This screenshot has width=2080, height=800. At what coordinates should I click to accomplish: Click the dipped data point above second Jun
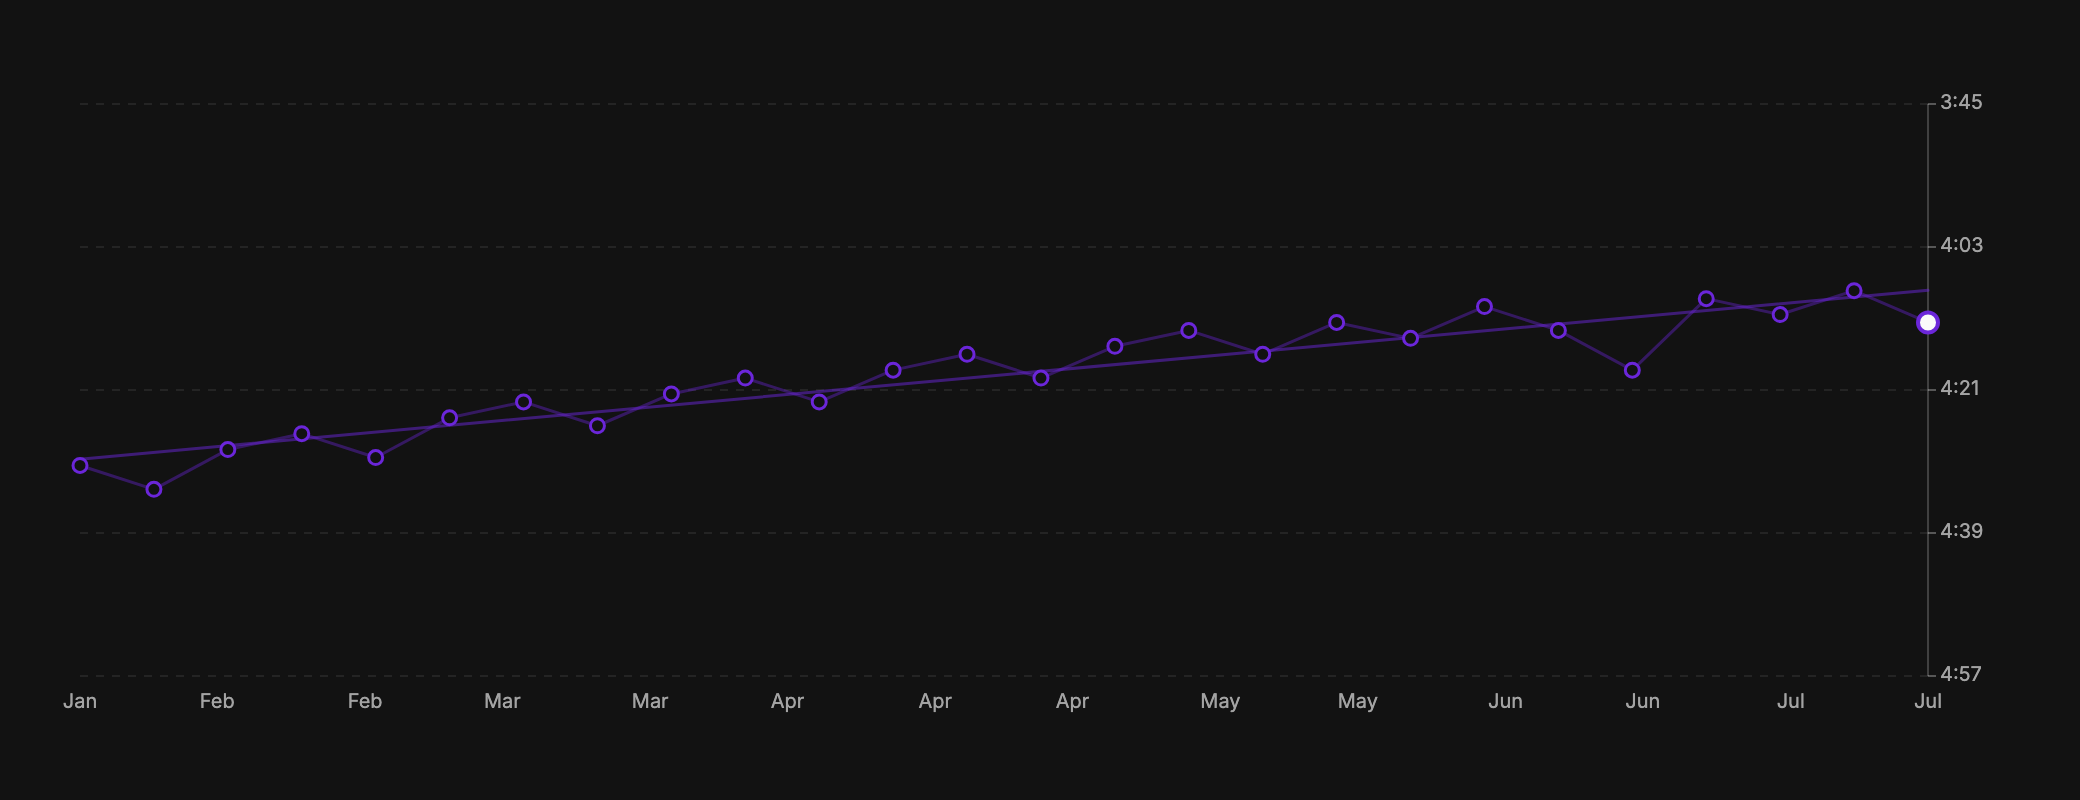1632,371
